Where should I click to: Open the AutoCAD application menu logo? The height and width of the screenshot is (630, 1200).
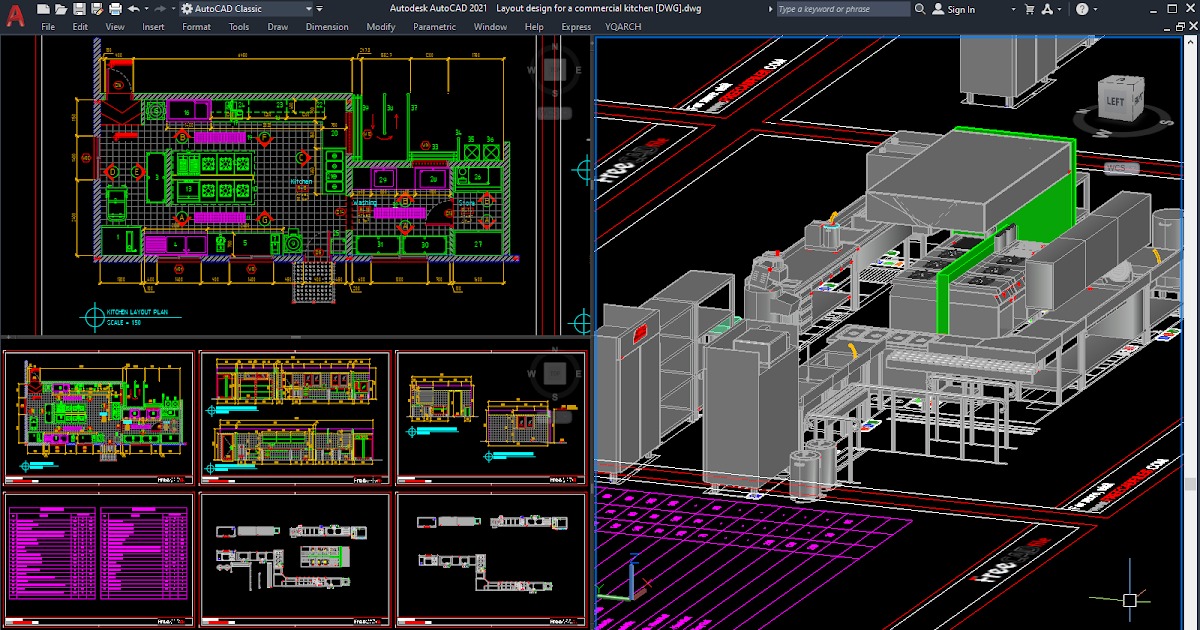coord(14,14)
